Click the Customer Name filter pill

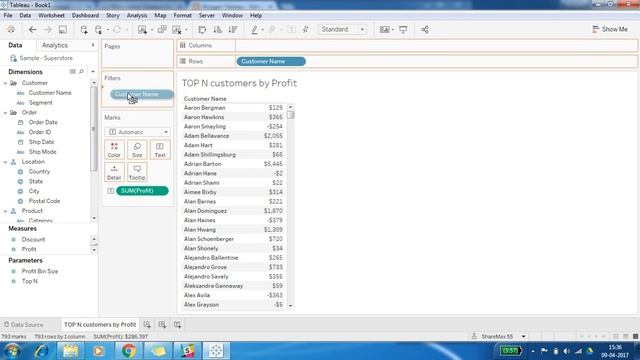141,94
